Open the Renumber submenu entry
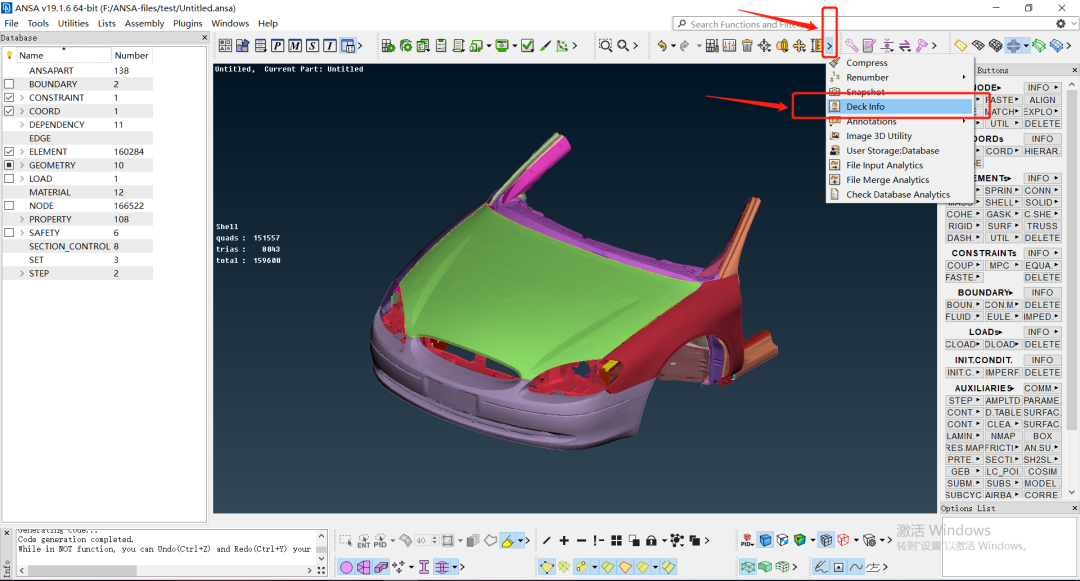Image resolution: width=1080 pixels, height=581 pixels. click(x=900, y=77)
